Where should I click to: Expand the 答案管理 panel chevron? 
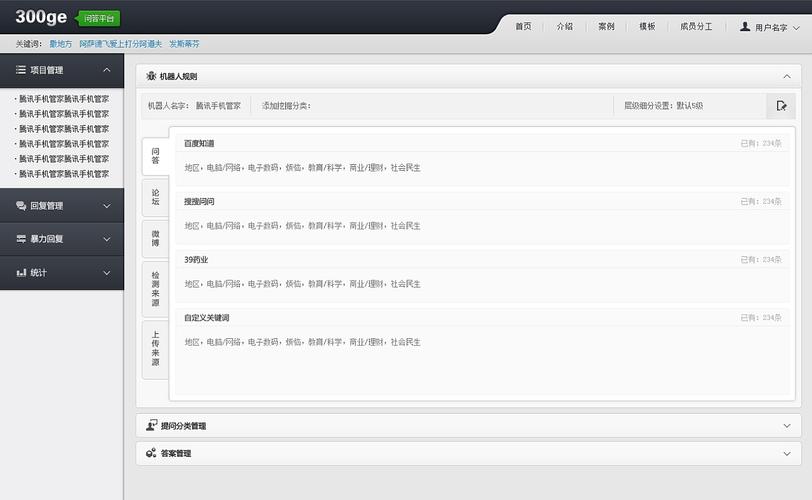click(x=787, y=454)
